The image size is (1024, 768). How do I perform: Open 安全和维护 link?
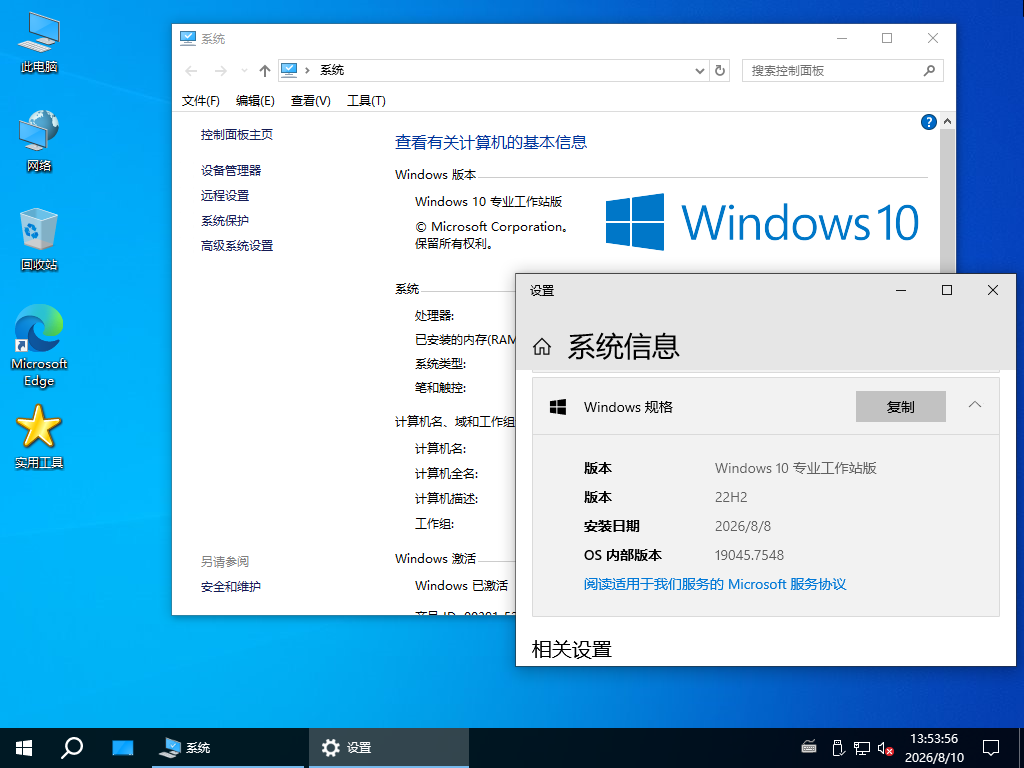click(231, 586)
